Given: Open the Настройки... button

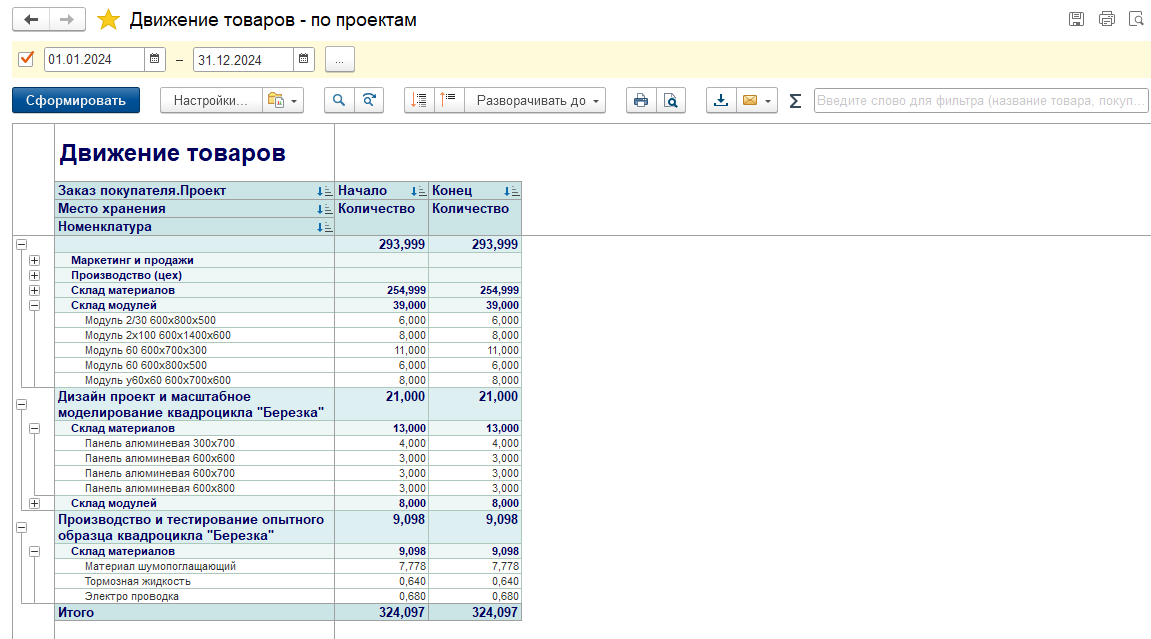Looking at the screenshot, I should point(210,100).
